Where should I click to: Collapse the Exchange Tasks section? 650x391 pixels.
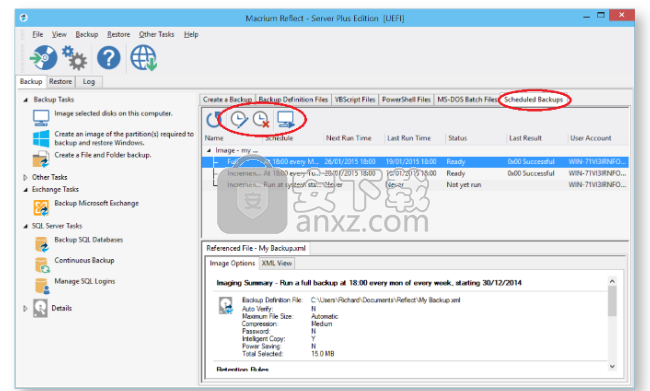(x=26, y=189)
